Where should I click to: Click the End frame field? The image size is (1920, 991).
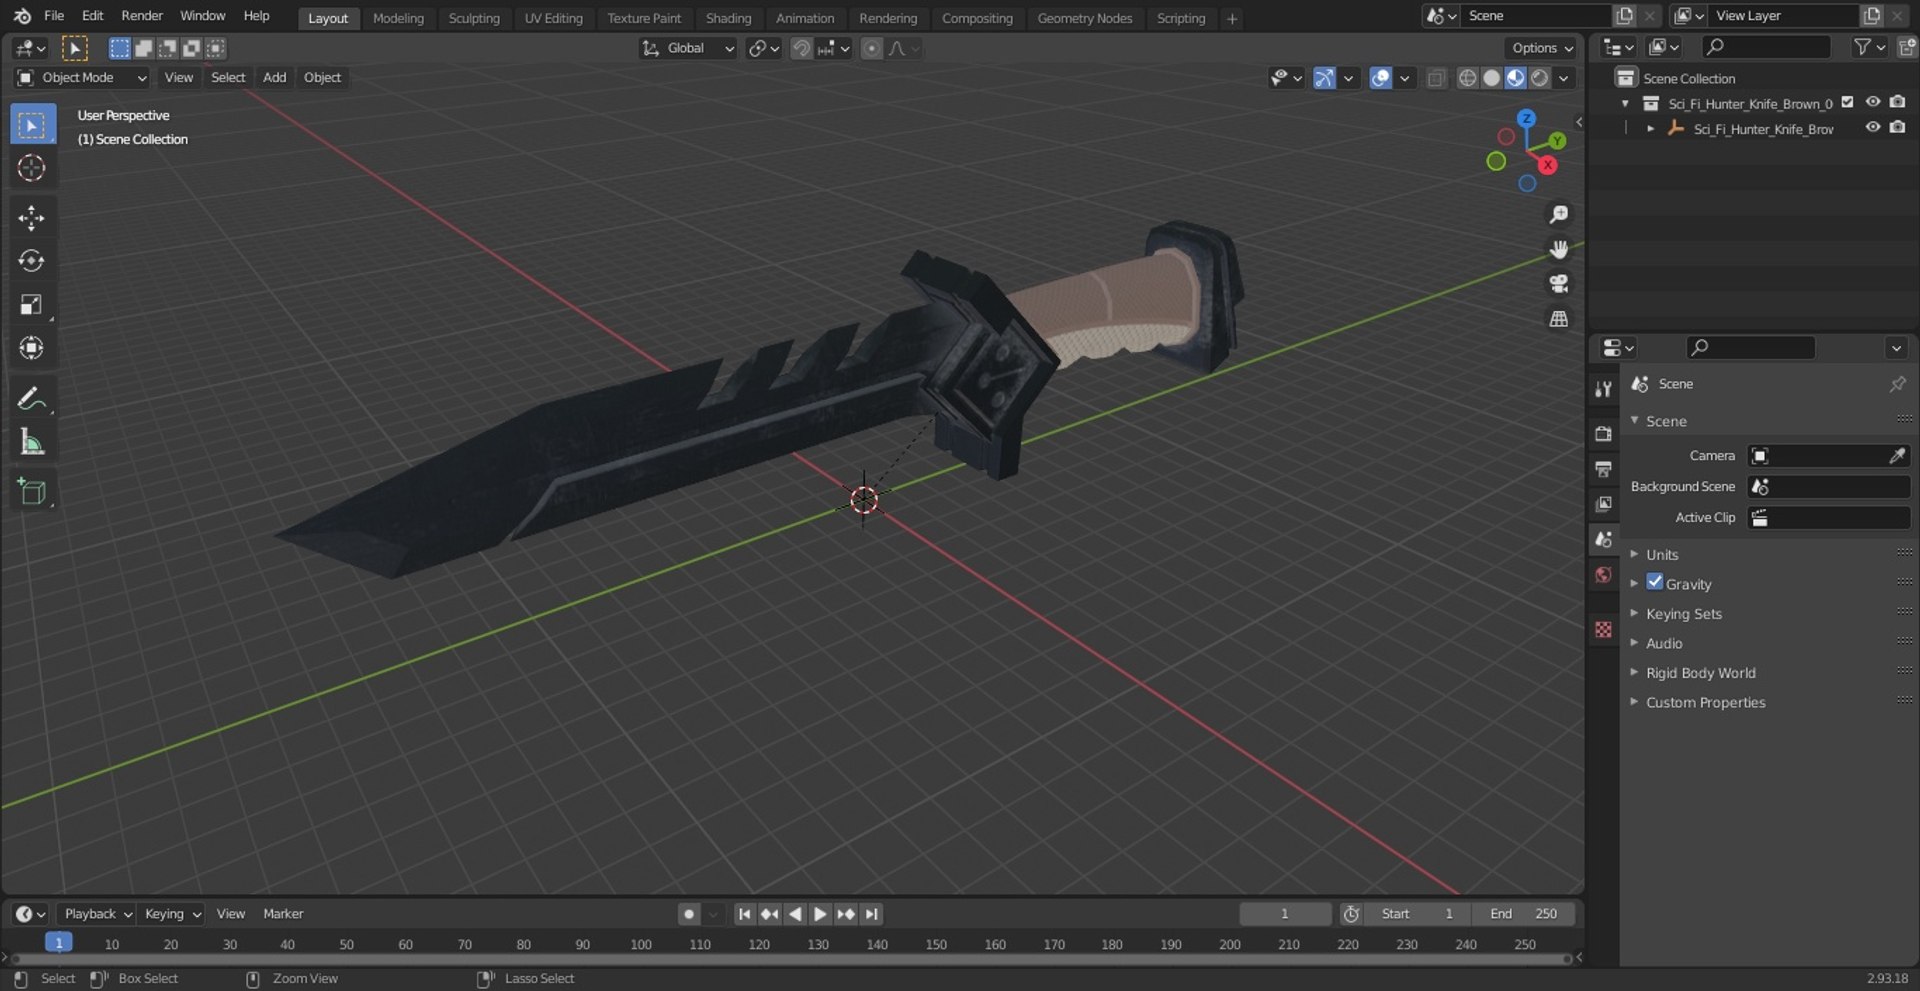coord(1523,914)
